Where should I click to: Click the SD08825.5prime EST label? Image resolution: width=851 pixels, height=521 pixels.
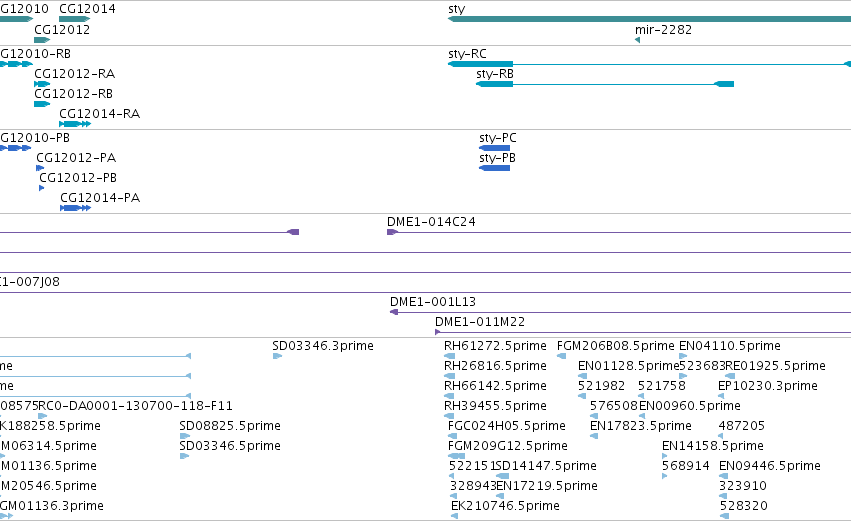point(230,425)
